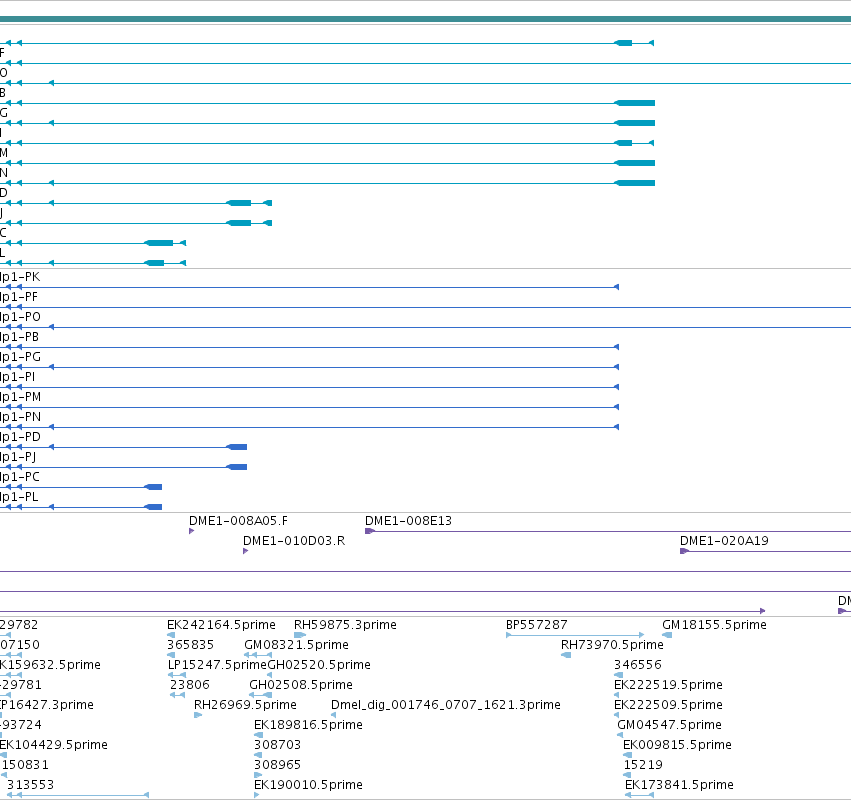Click the 365835 feature label
The image size is (851, 800).
pos(190,645)
